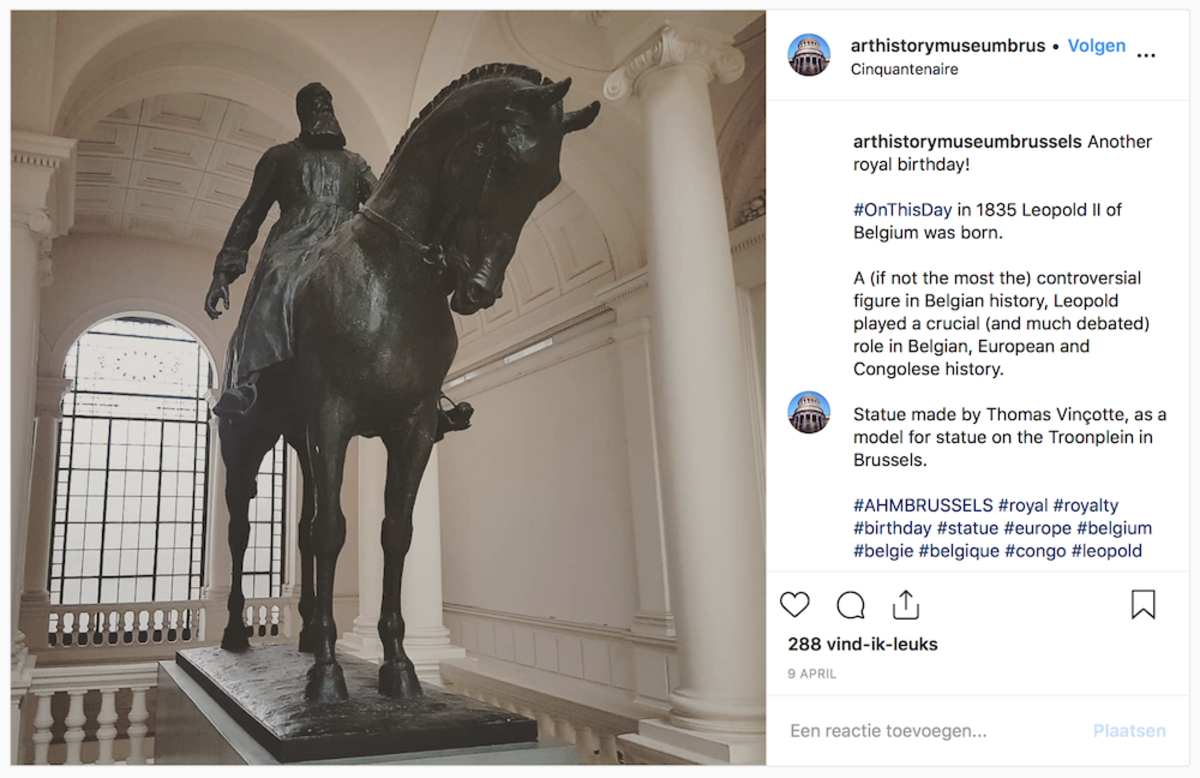1200x778 pixels.
Task: View the 288 vind-ik-leuks list
Action: point(863,644)
